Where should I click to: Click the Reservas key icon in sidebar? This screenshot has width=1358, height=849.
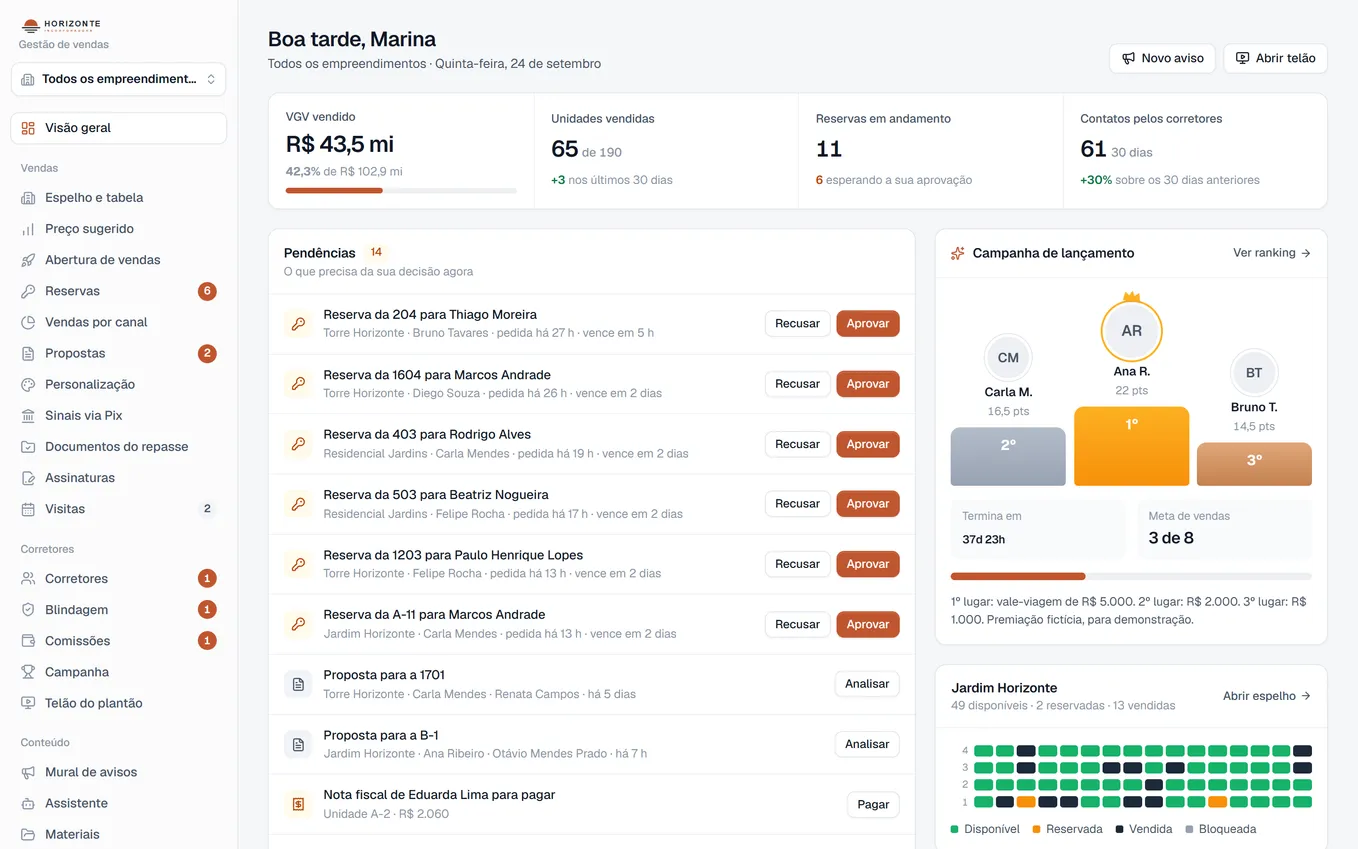click(28, 291)
